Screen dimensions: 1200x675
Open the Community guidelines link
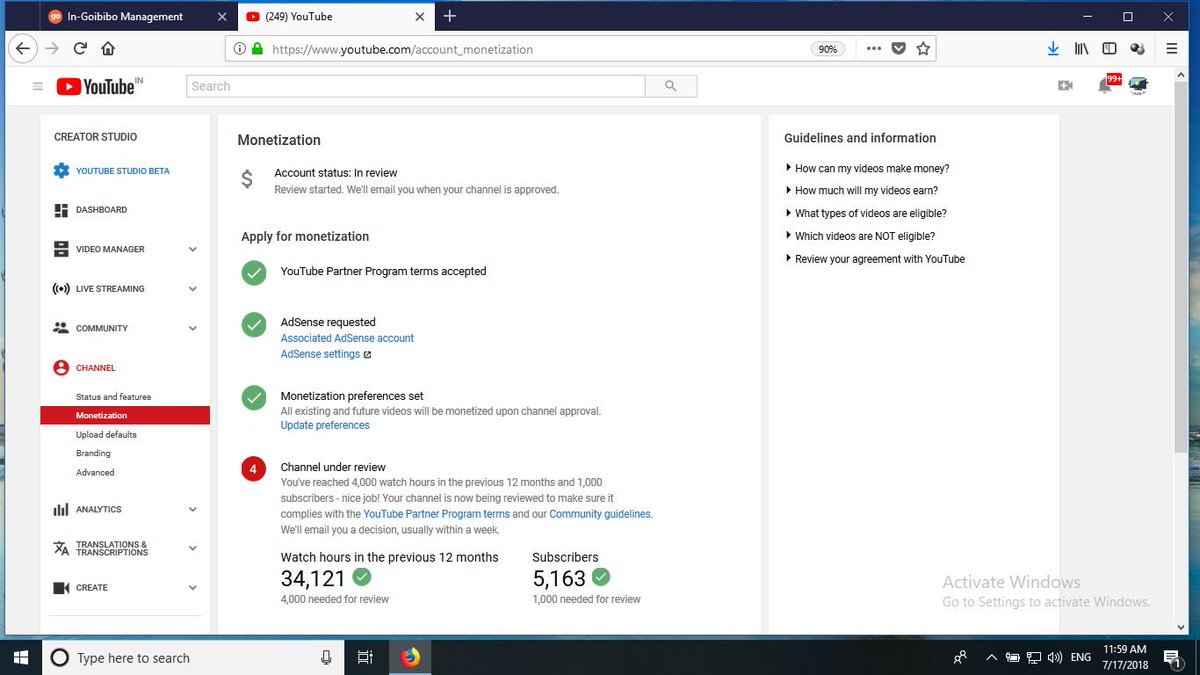600,514
